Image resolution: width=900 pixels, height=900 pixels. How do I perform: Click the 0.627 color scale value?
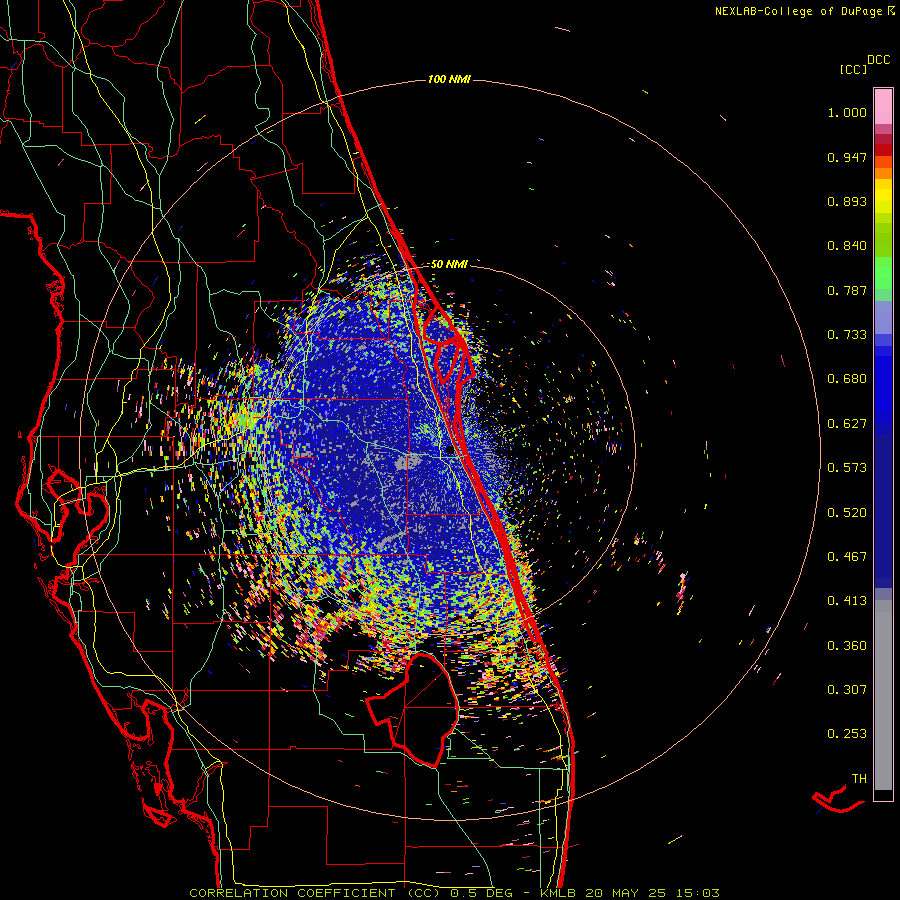[847, 424]
